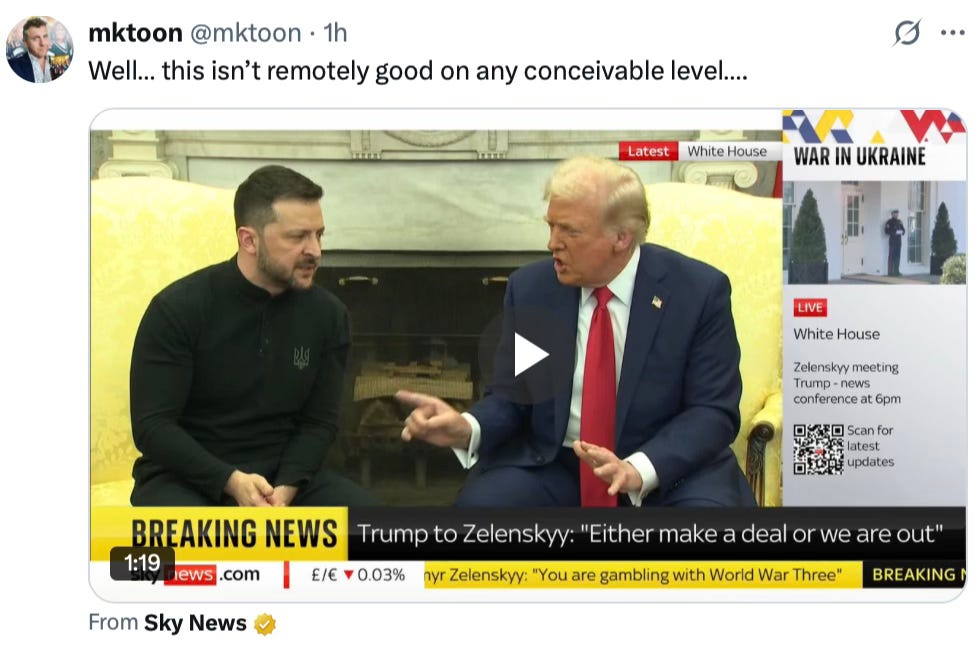Open the mktoon display name link

pyautogui.click(x=136, y=33)
